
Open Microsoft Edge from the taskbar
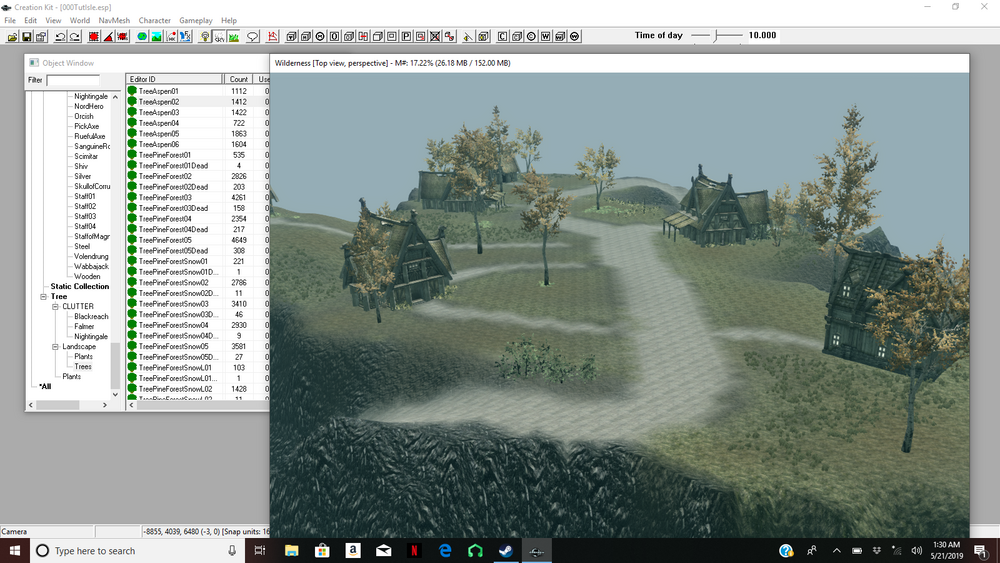[x=445, y=550]
